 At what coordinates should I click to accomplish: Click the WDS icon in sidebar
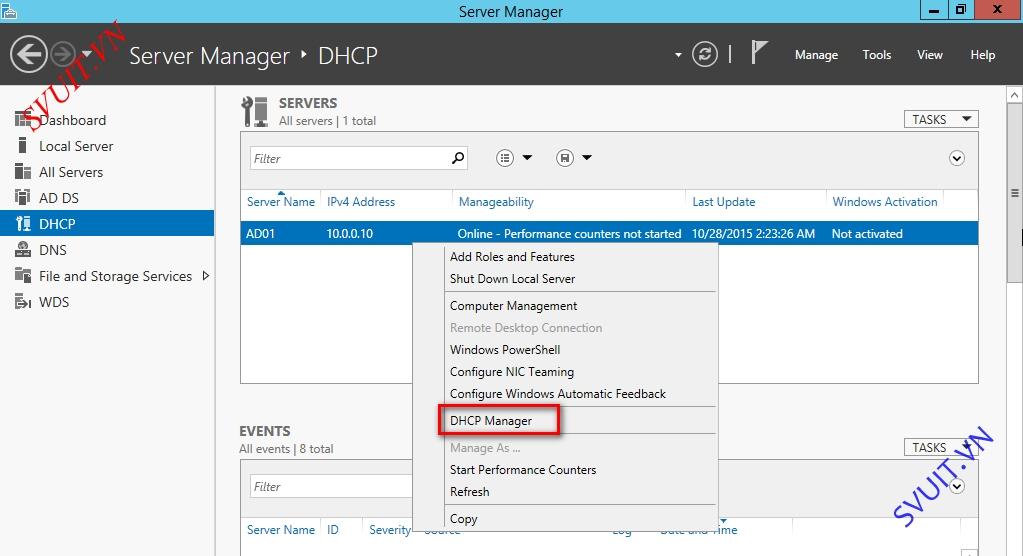click(x=23, y=301)
